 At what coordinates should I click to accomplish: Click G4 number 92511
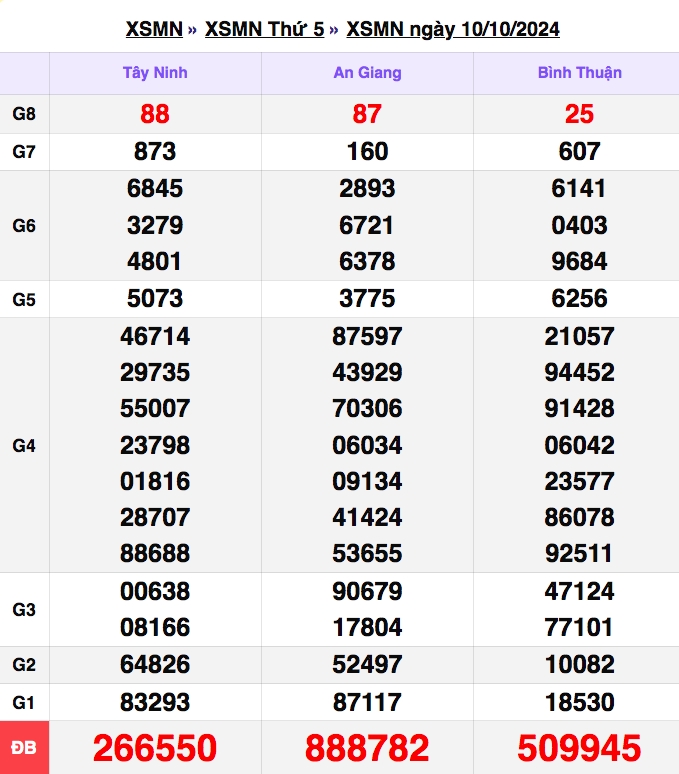point(578,553)
